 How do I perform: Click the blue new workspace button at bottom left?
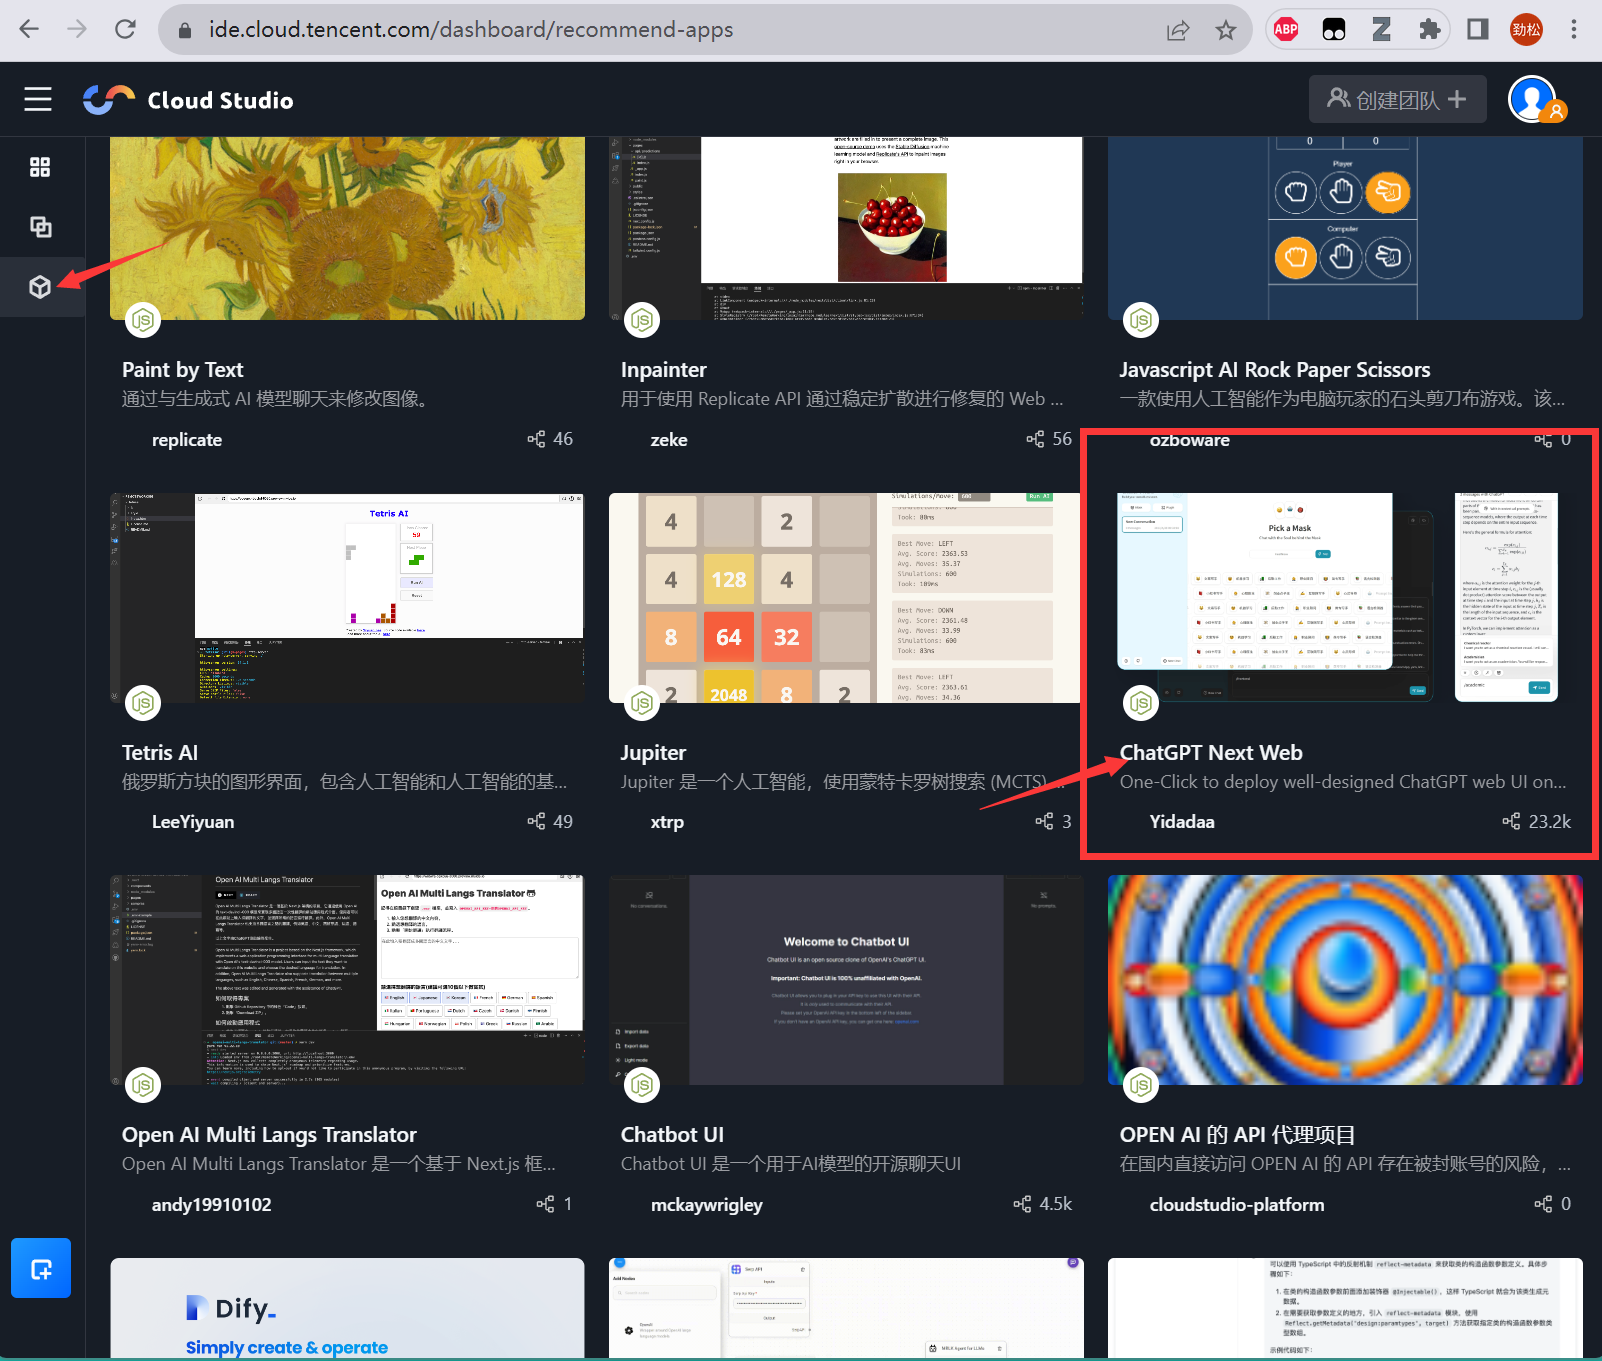(x=41, y=1268)
